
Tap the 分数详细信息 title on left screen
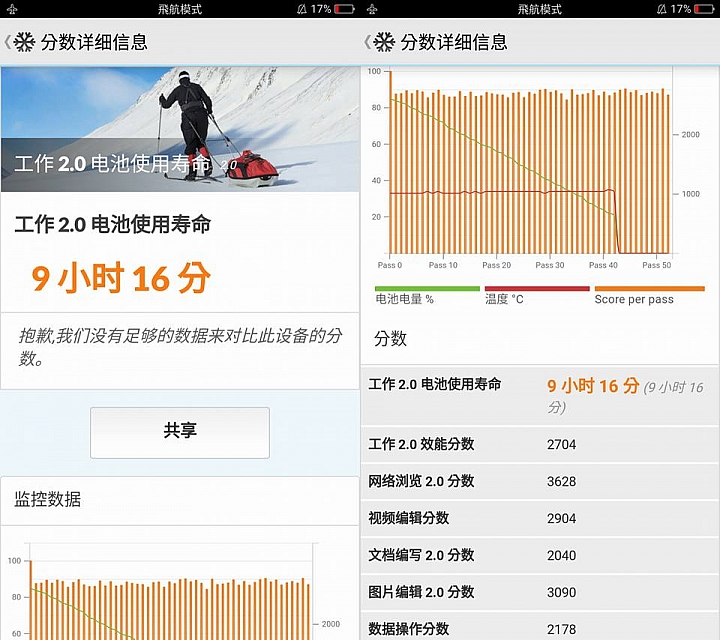(94, 42)
